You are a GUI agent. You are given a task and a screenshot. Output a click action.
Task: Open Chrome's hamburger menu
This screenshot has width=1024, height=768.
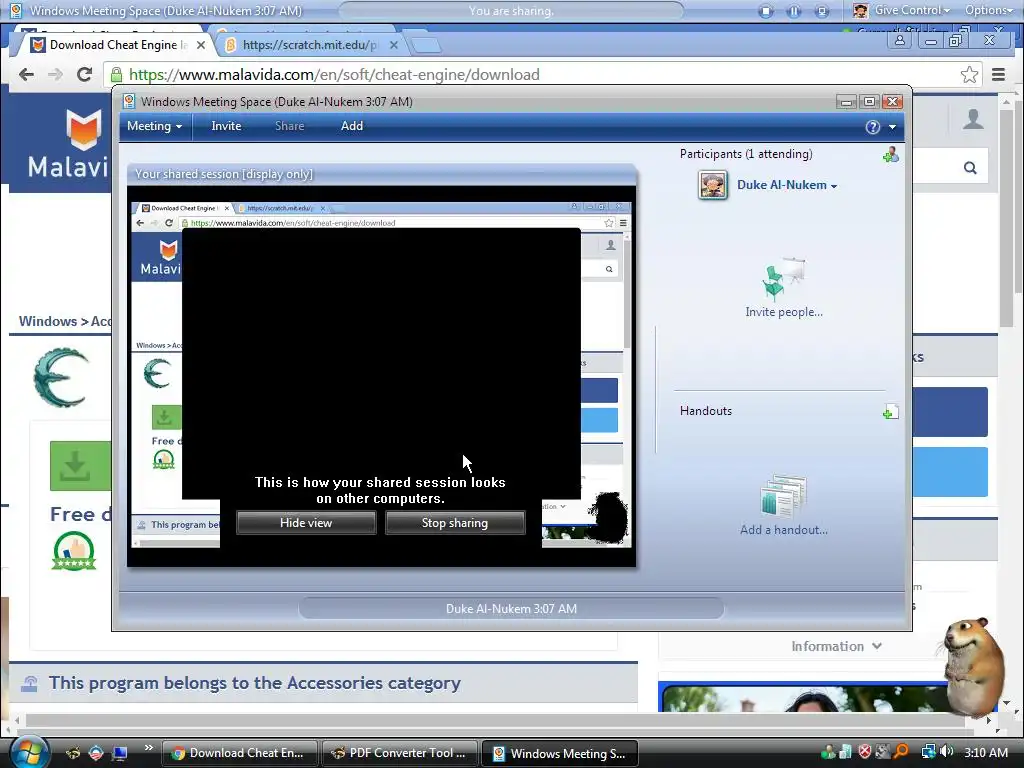tap(998, 74)
